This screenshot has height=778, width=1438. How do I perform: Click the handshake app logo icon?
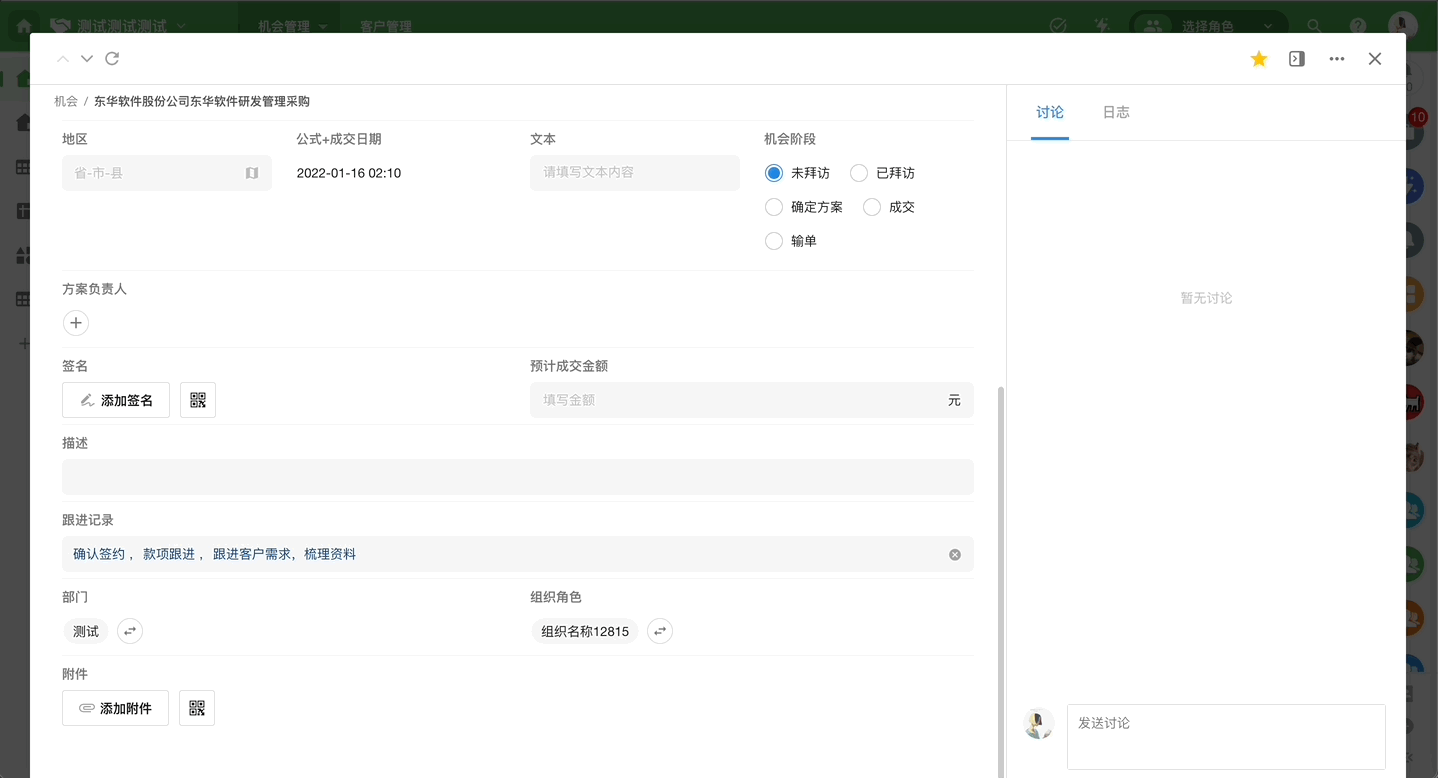[x=60, y=26]
